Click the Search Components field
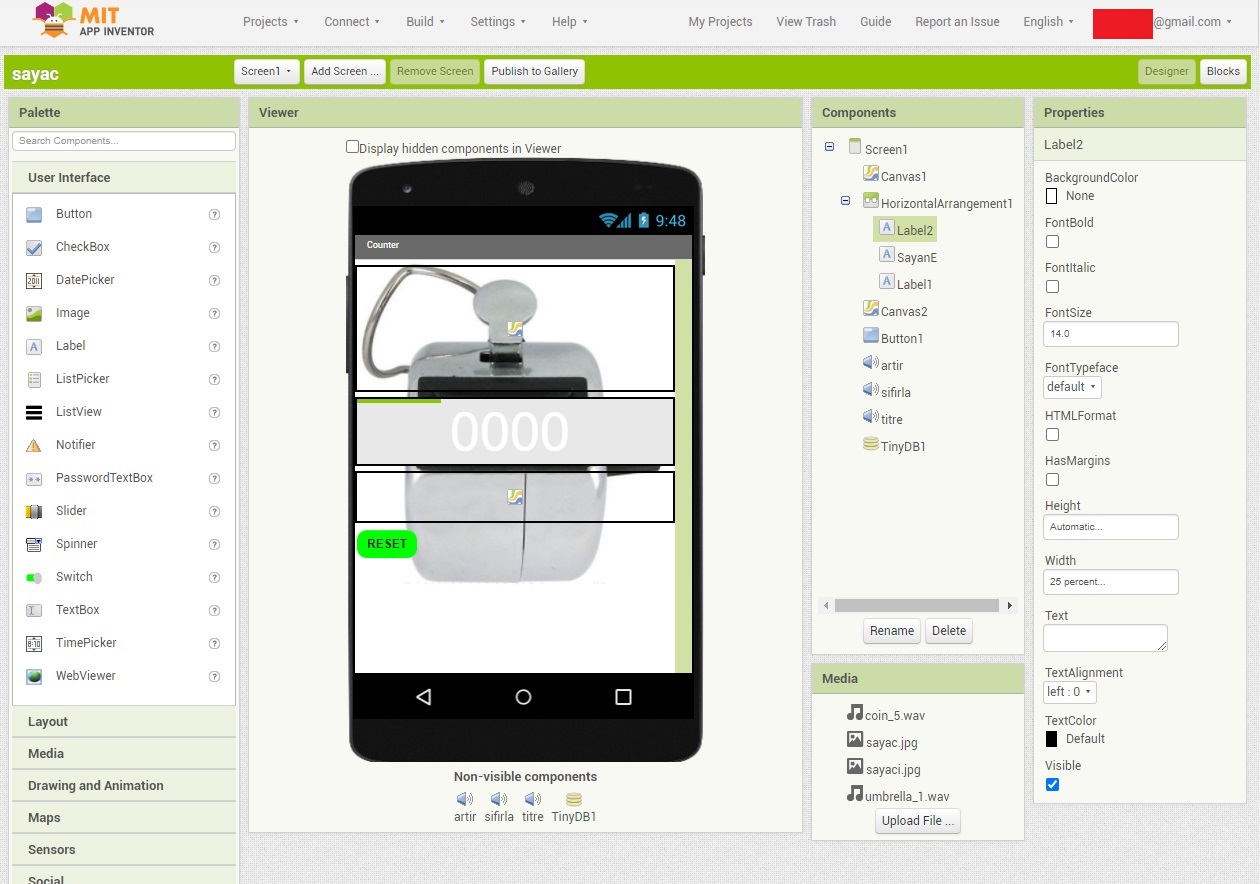The height and width of the screenshot is (884, 1260). pos(124,141)
